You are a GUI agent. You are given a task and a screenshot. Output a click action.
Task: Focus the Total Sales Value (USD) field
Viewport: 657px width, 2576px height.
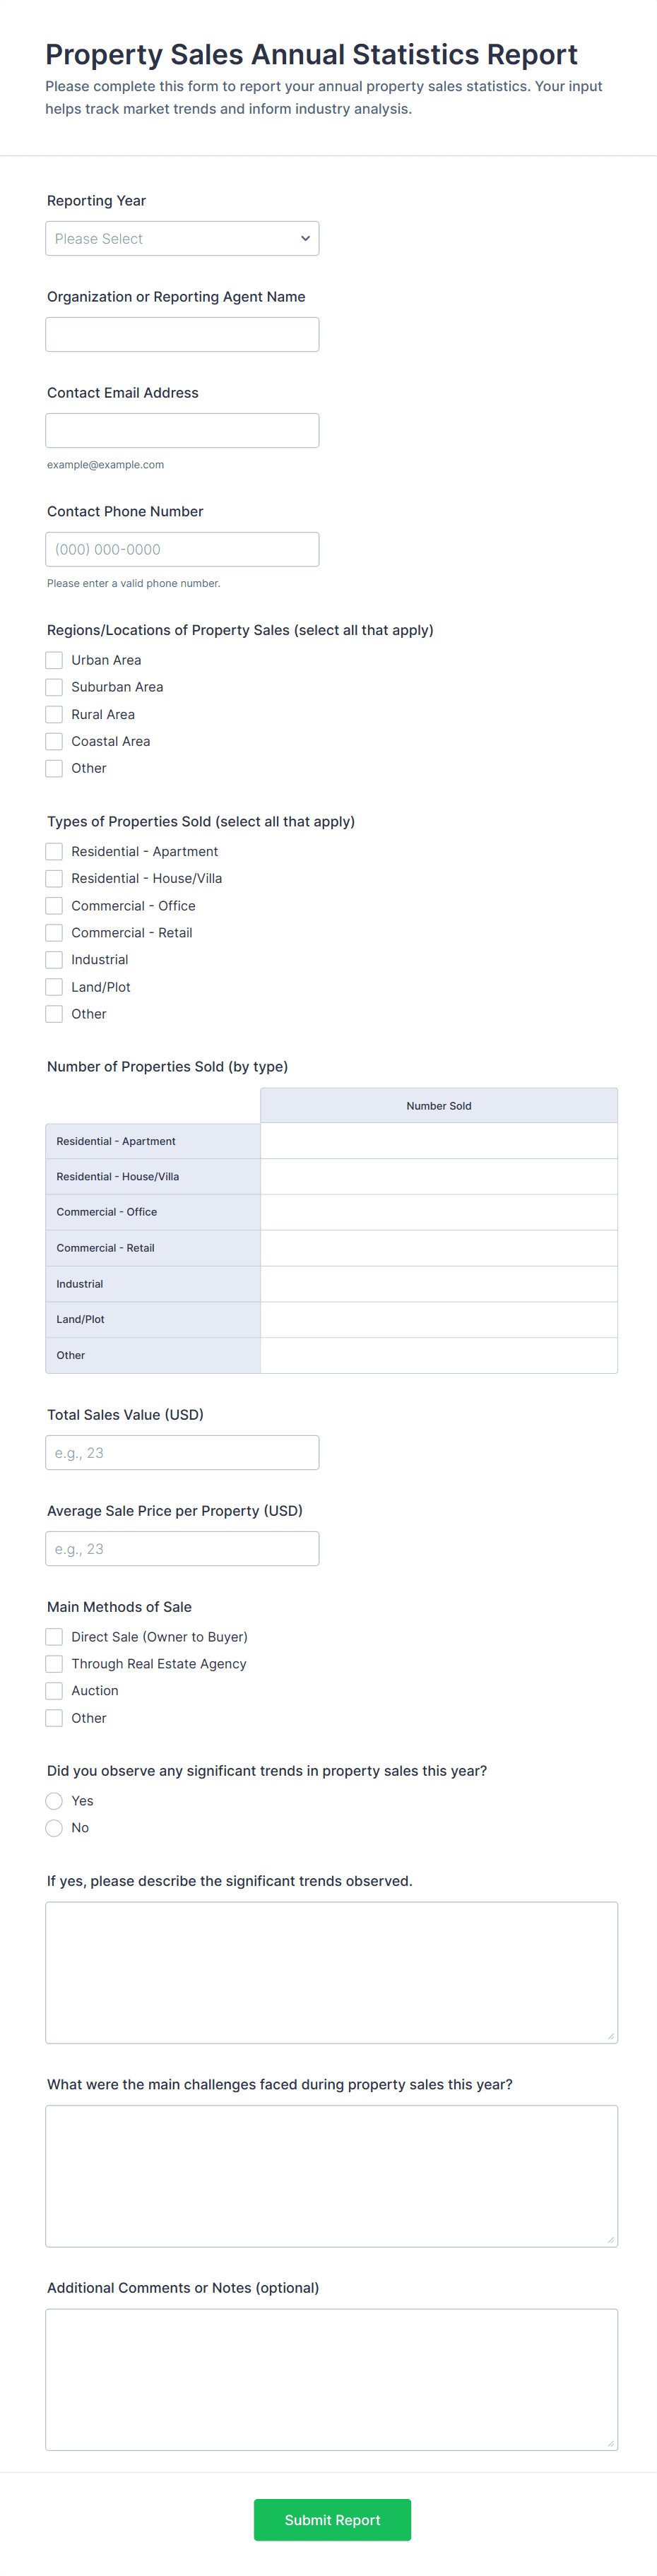tap(182, 1452)
